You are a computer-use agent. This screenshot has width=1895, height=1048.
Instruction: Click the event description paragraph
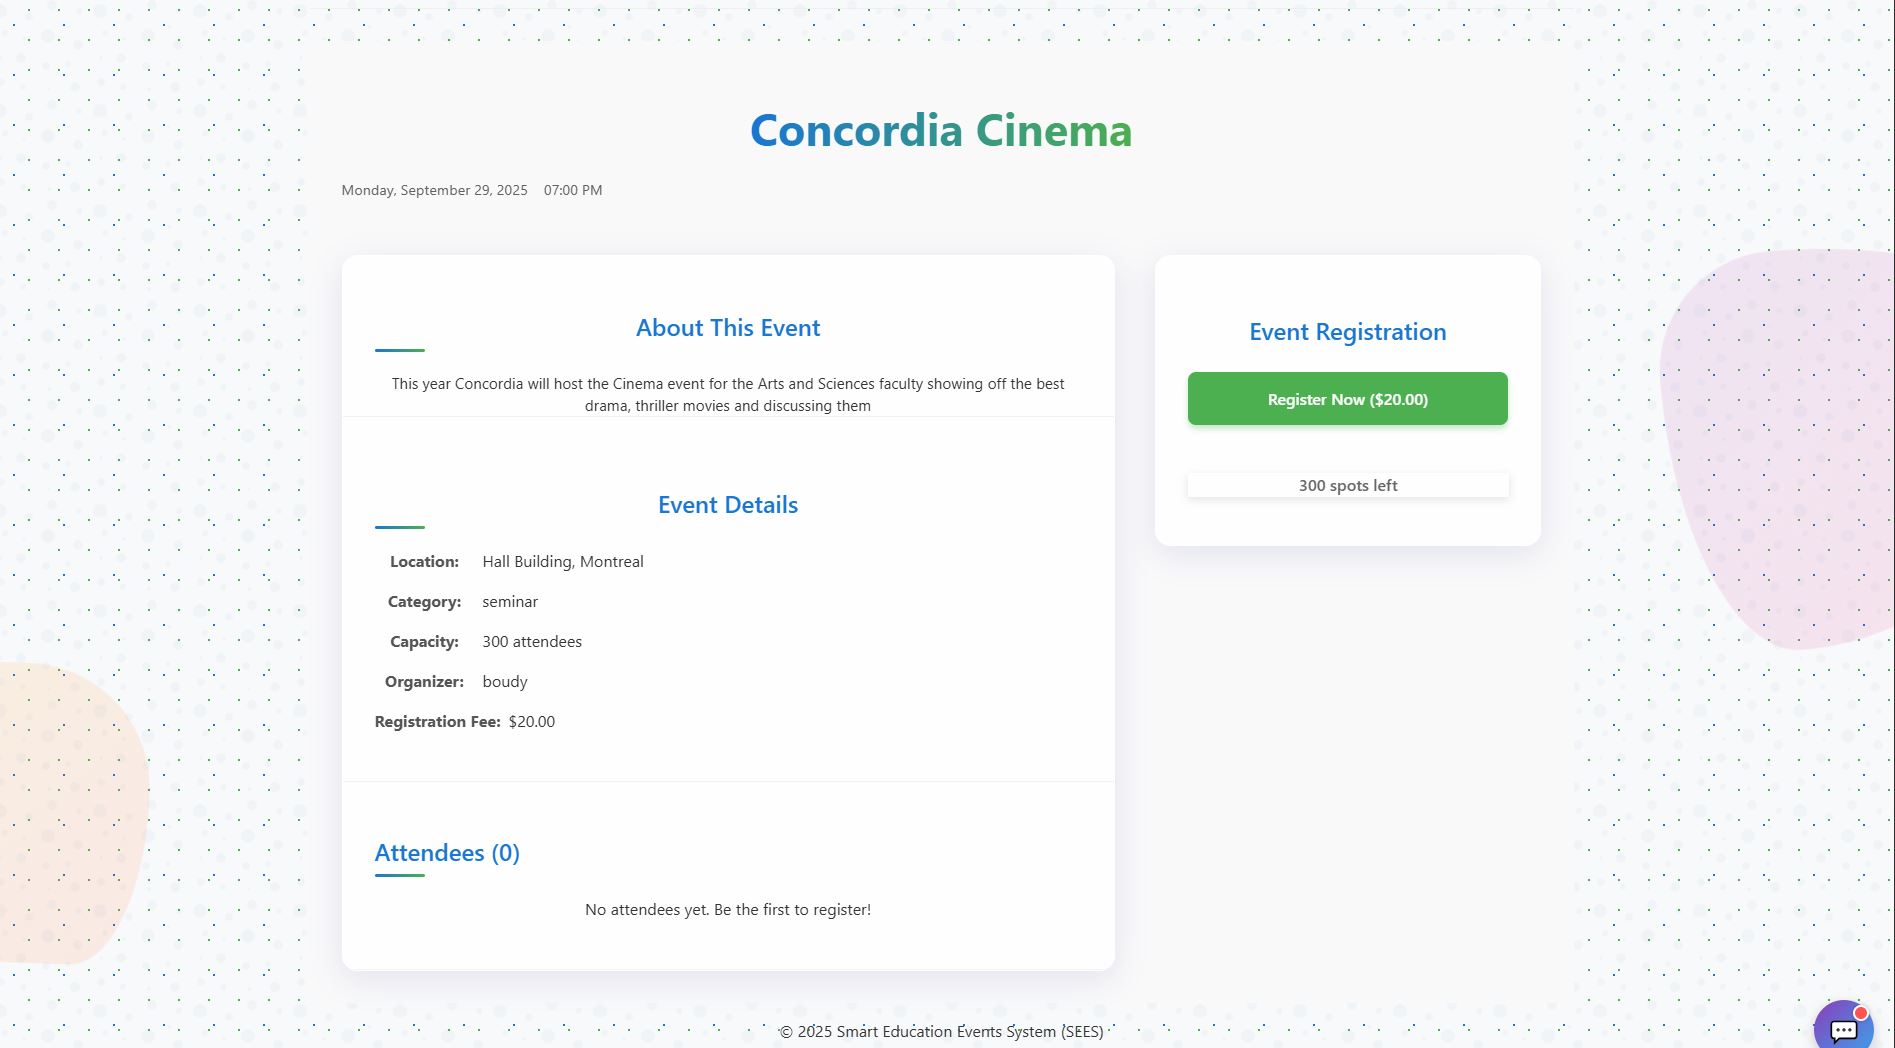point(728,395)
